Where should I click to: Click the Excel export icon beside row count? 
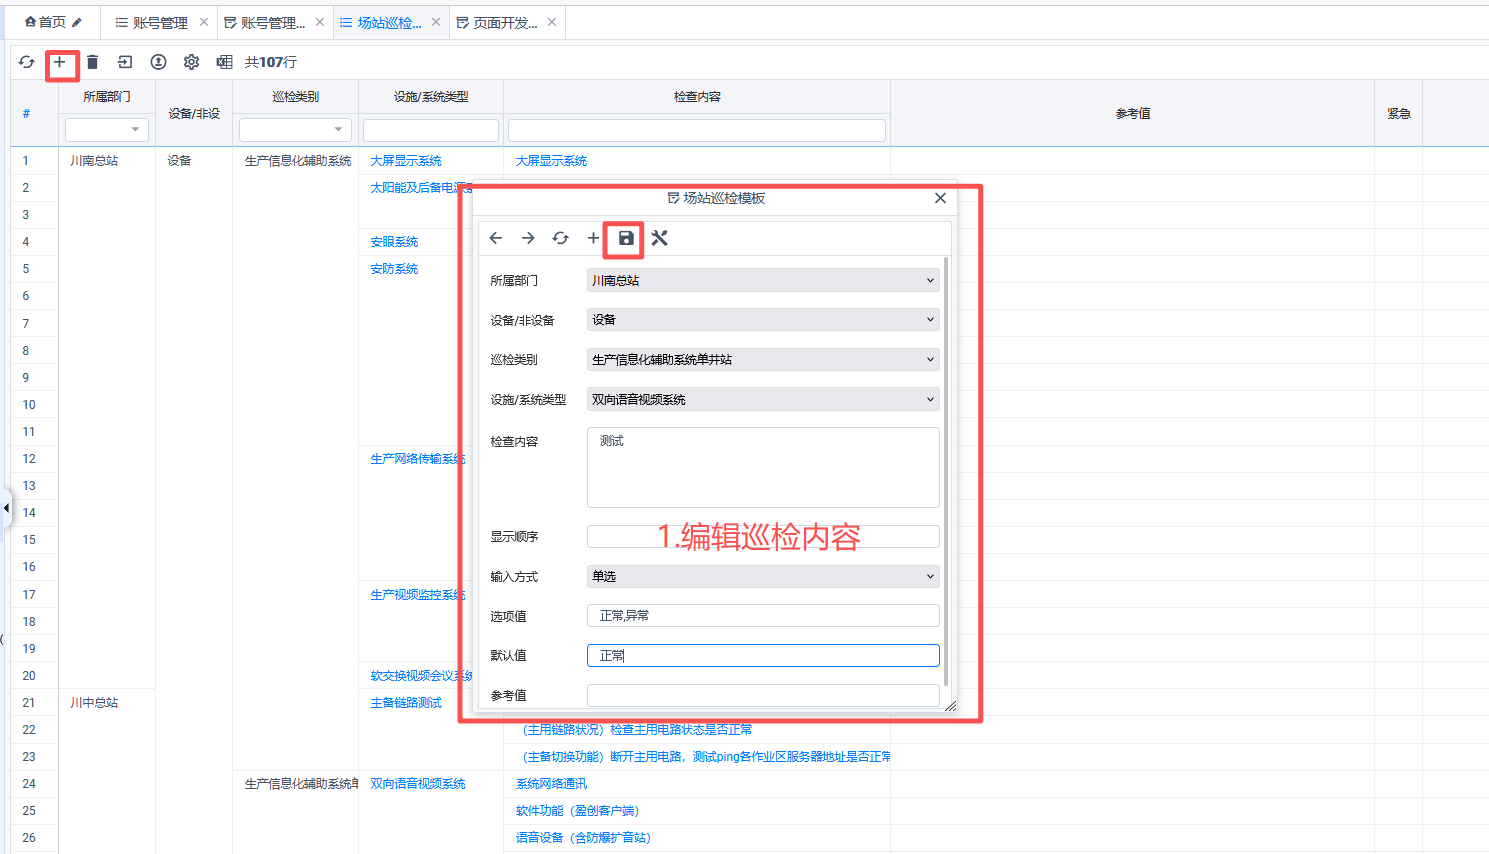(224, 62)
